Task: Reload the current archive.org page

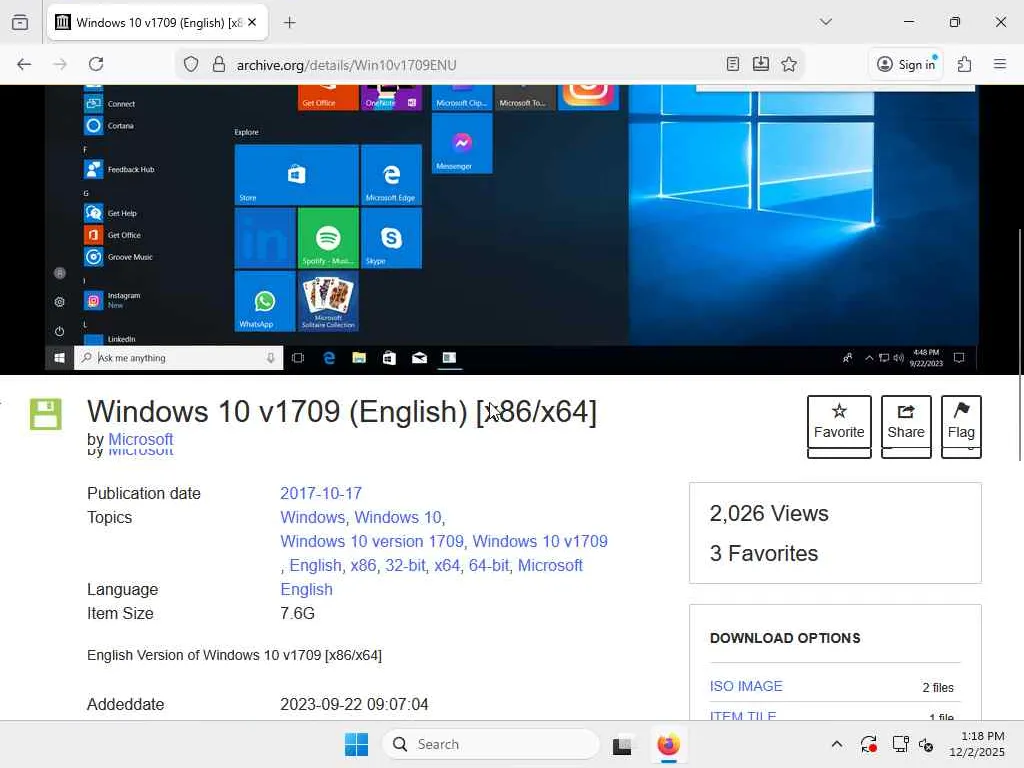Action: (96, 64)
